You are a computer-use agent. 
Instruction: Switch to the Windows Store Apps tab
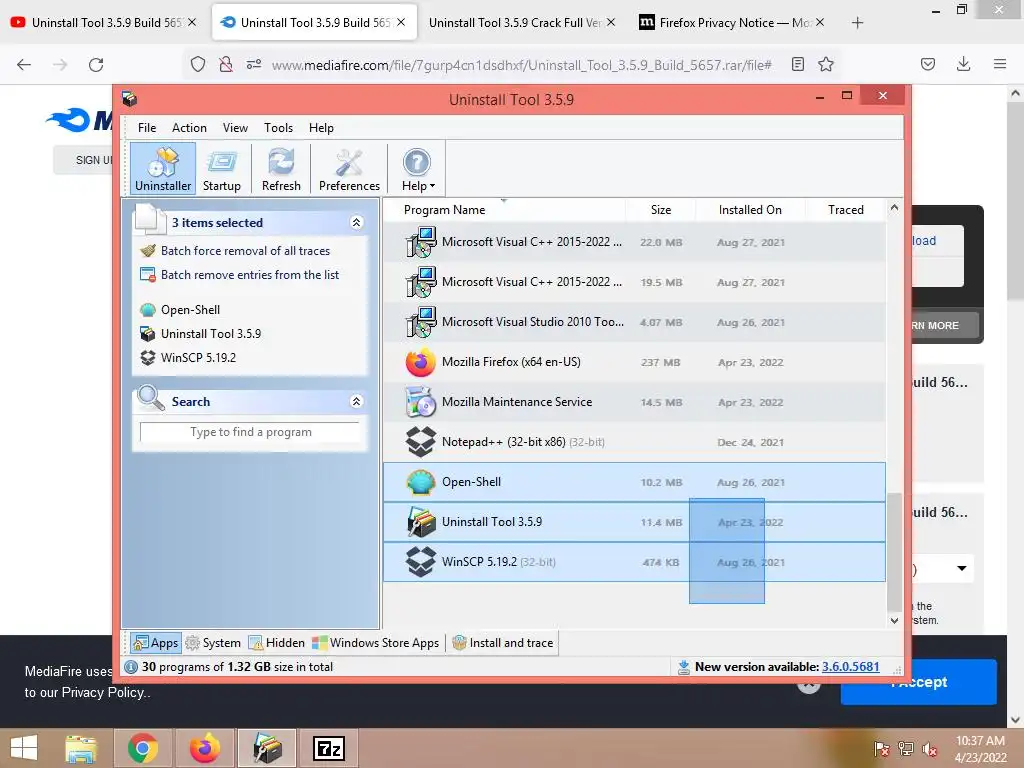tap(376, 643)
